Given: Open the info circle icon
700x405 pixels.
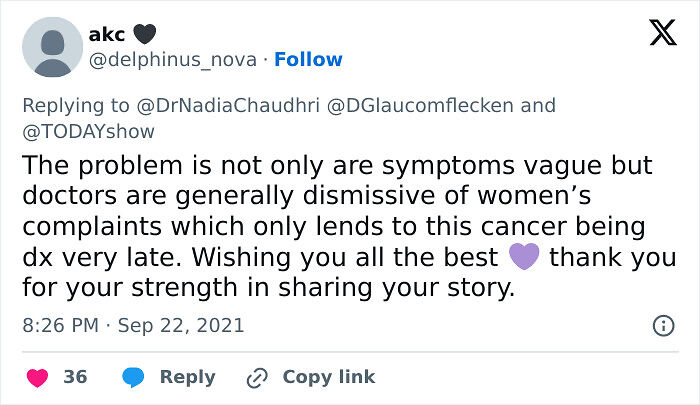Looking at the screenshot, I should point(662,325).
